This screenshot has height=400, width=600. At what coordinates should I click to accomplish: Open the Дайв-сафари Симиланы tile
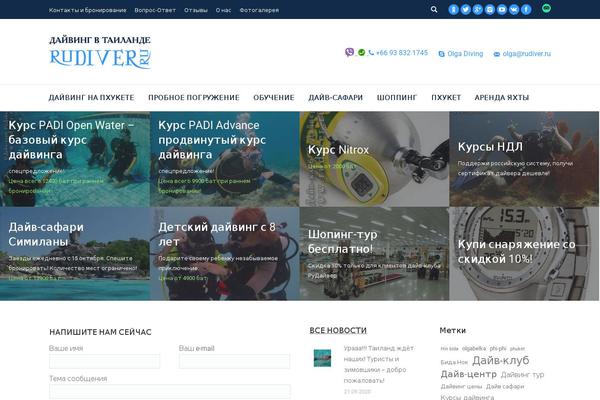[75, 254]
